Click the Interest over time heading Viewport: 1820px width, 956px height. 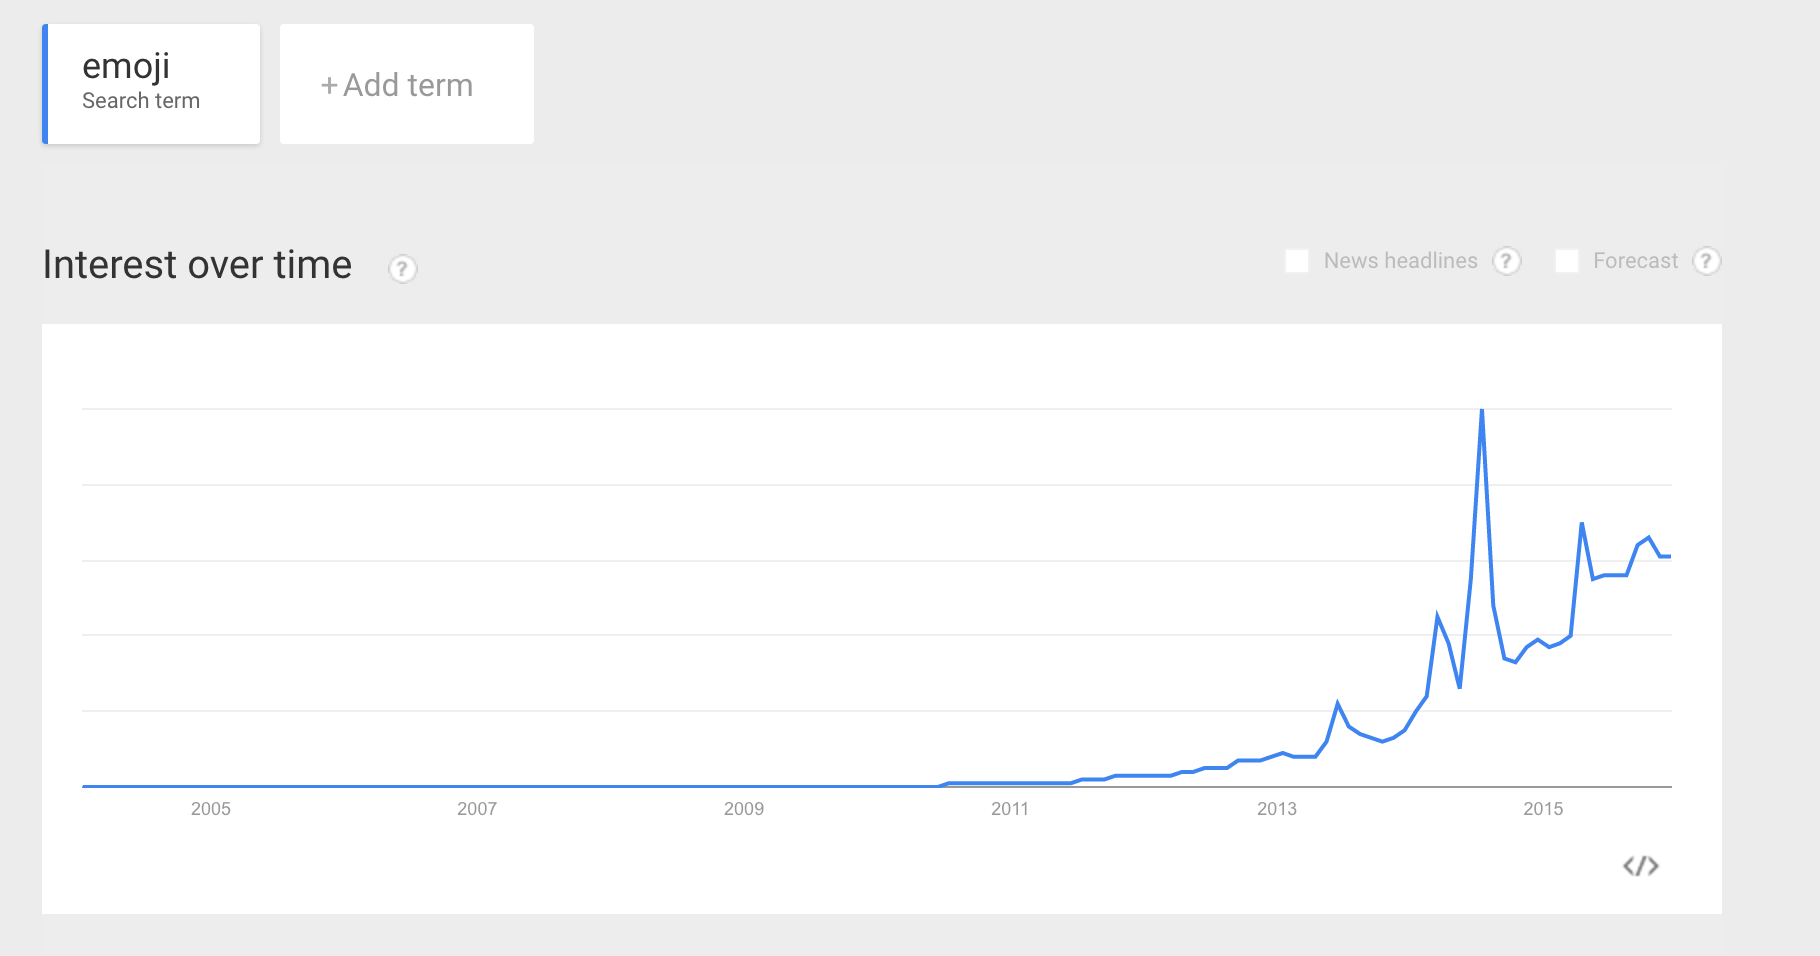pos(197,265)
